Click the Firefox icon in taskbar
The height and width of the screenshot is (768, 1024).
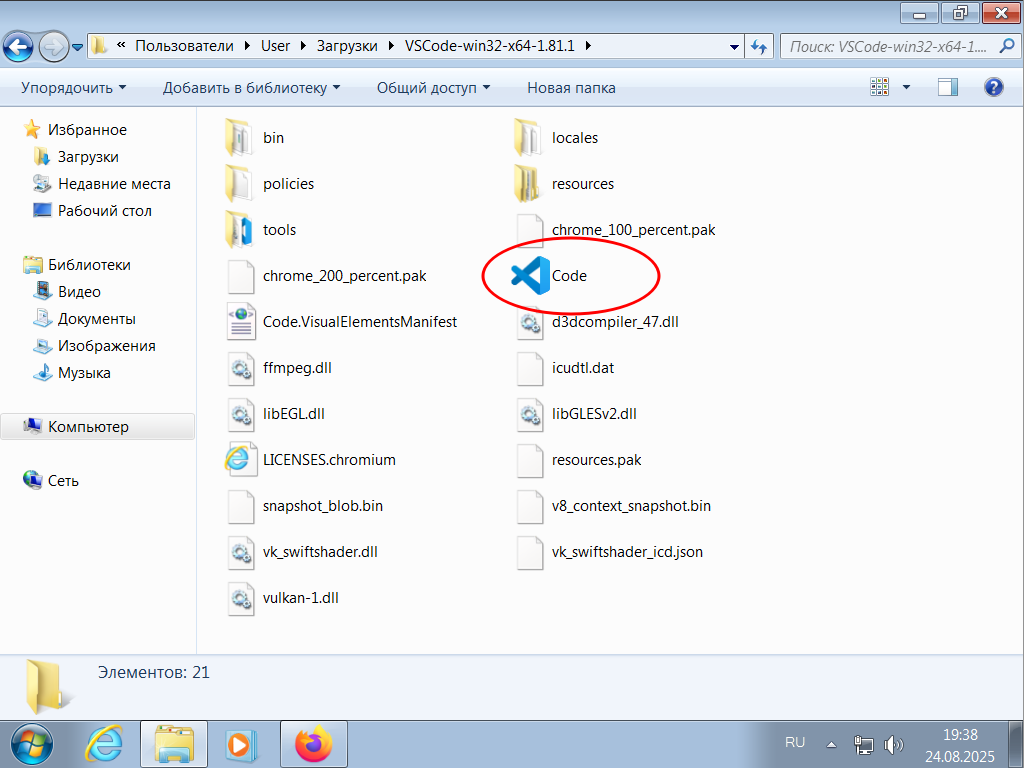click(313, 744)
